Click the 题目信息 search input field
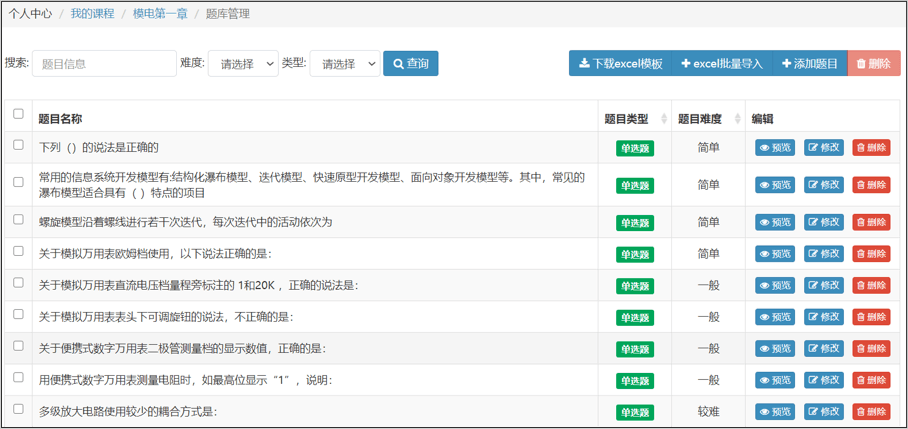The width and height of the screenshot is (908, 429). click(104, 64)
